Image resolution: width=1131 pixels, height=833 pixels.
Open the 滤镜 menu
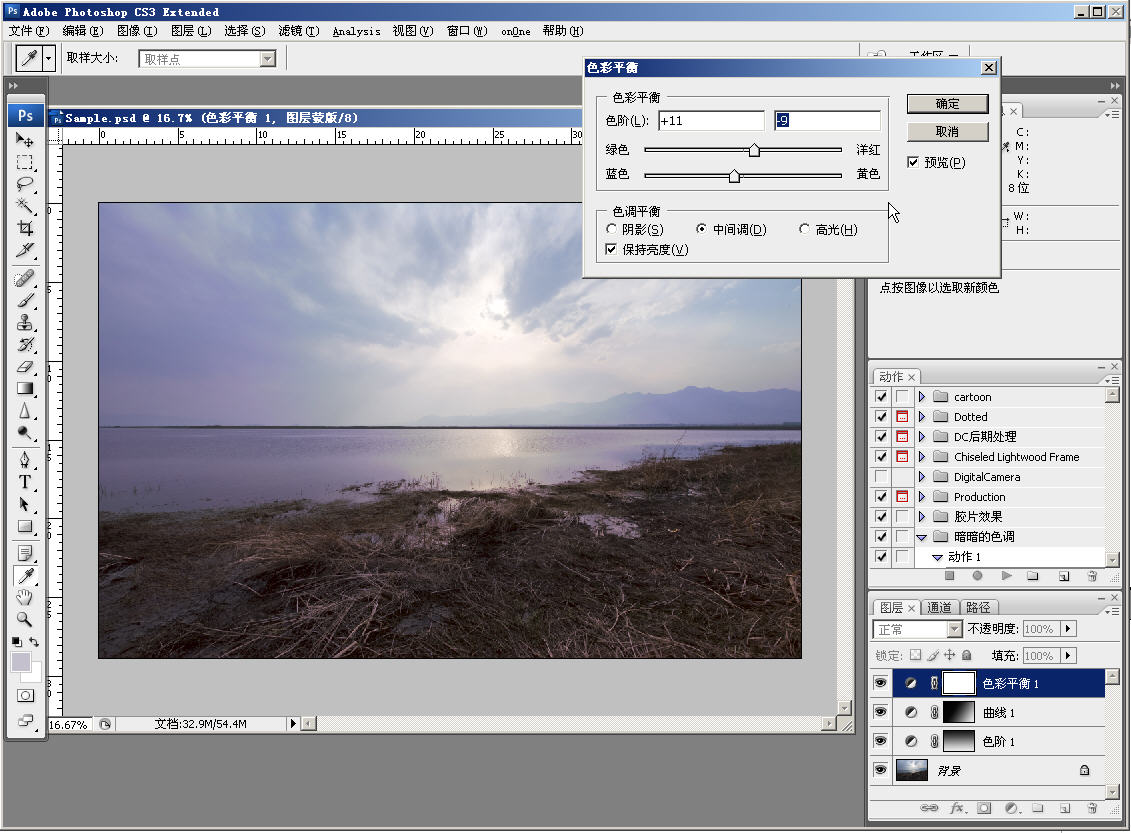(x=299, y=31)
